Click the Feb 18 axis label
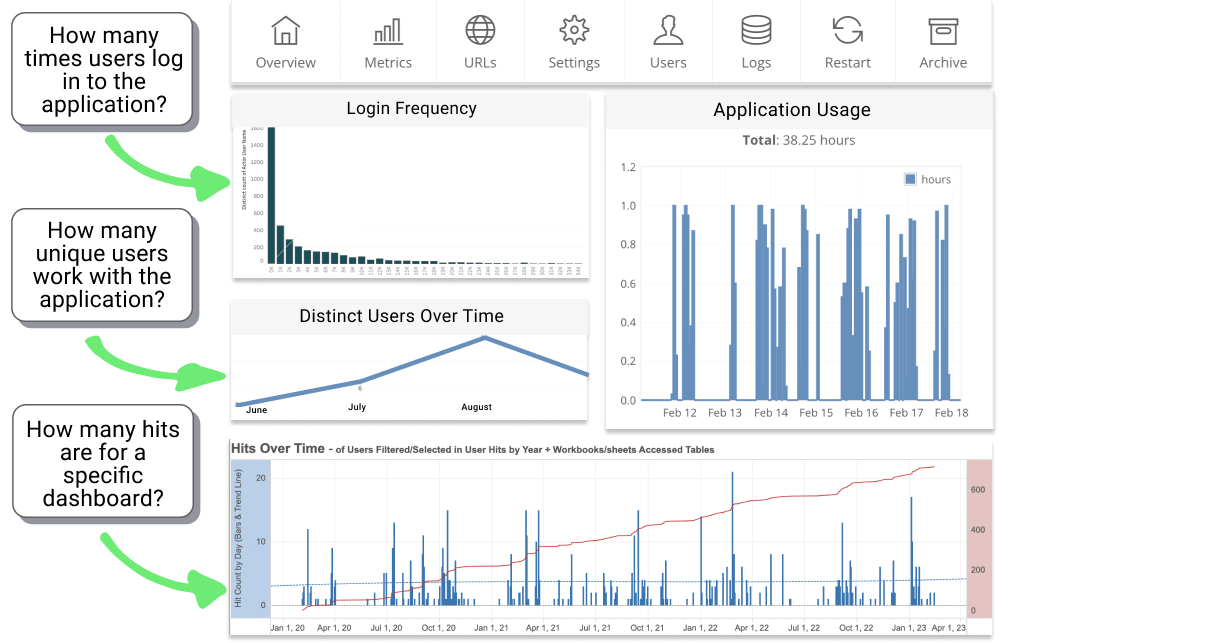Image resolution: width=1232 pixels, height=643 pixels. (x=951, y=412)
